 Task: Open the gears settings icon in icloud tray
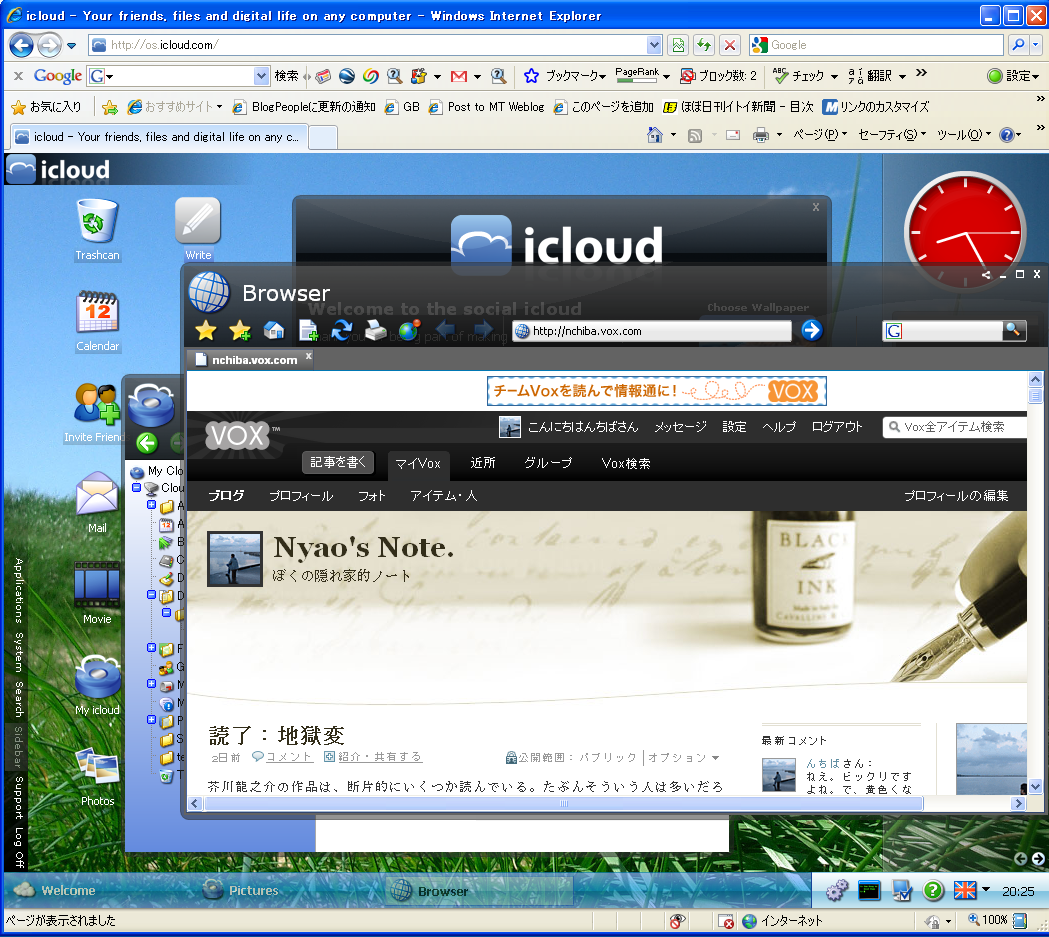836,890
